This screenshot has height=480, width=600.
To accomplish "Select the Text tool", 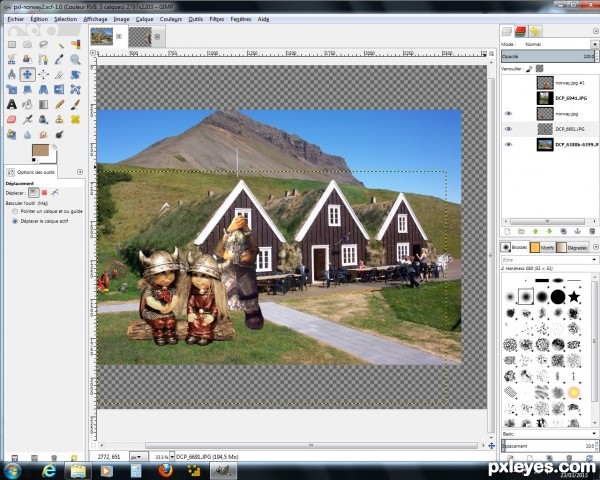I will coord(12,104).
